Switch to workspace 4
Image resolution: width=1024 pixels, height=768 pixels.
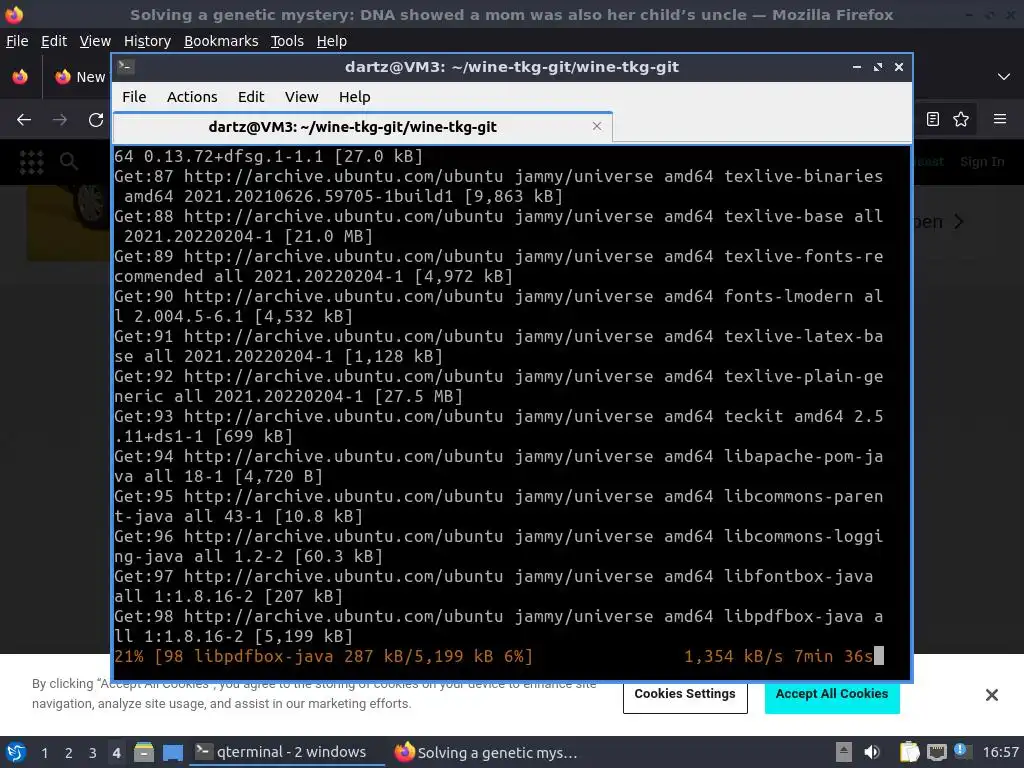point(116,753)
